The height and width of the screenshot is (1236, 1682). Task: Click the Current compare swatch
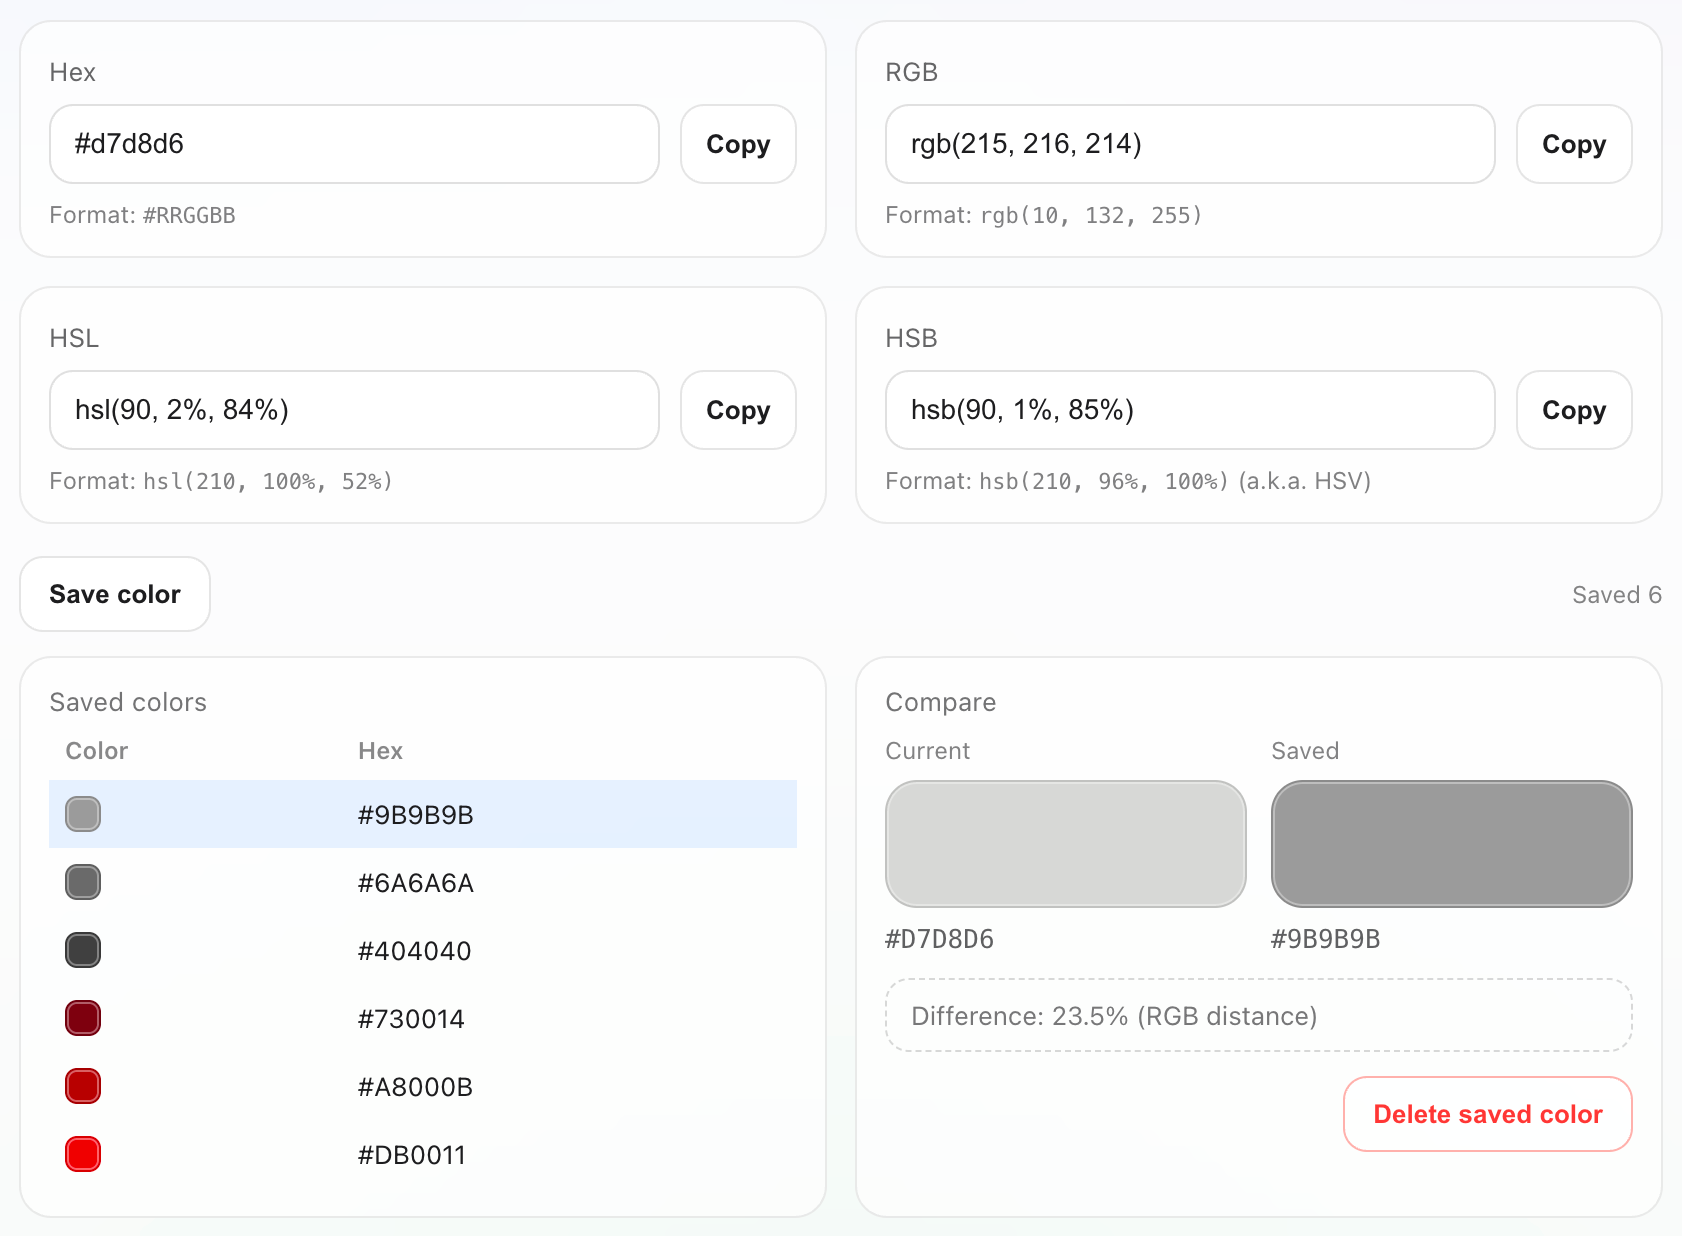[1066, 844]
